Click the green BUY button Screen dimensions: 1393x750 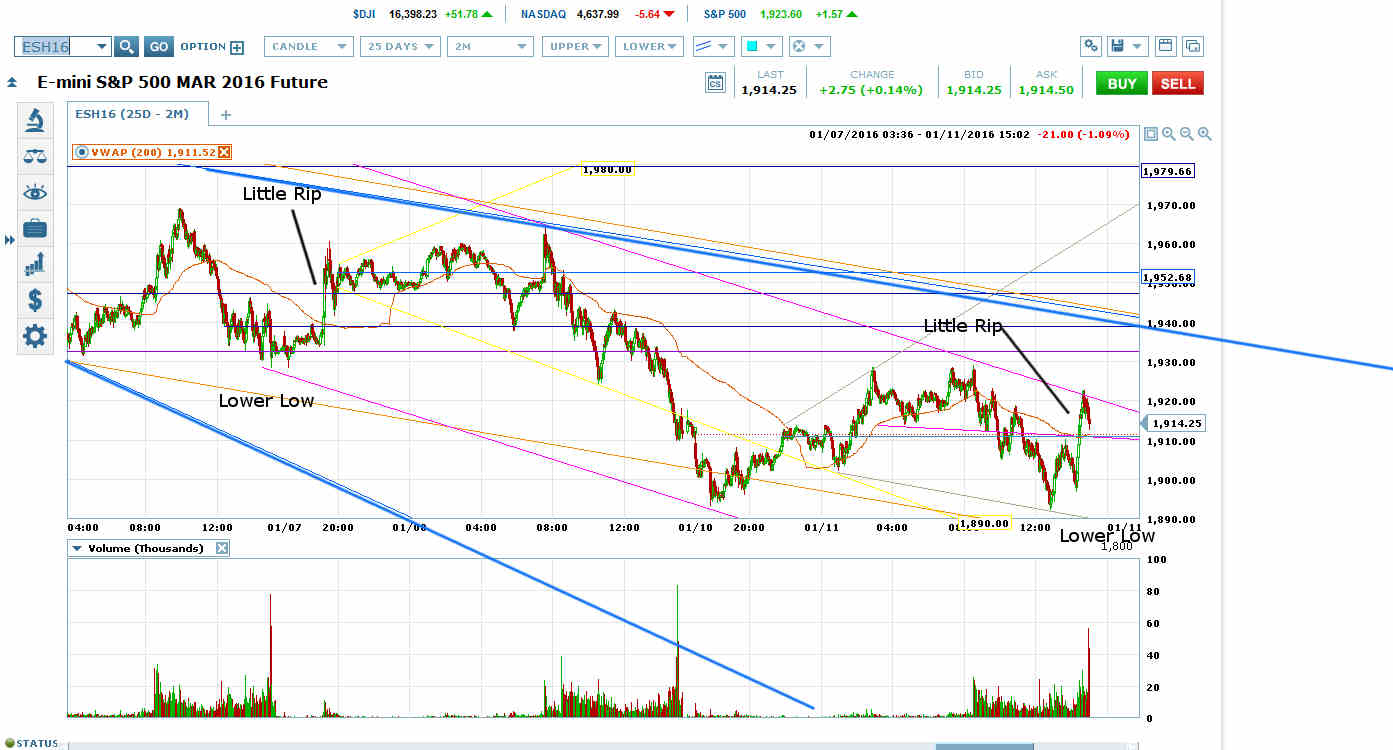coord(1121,83)
